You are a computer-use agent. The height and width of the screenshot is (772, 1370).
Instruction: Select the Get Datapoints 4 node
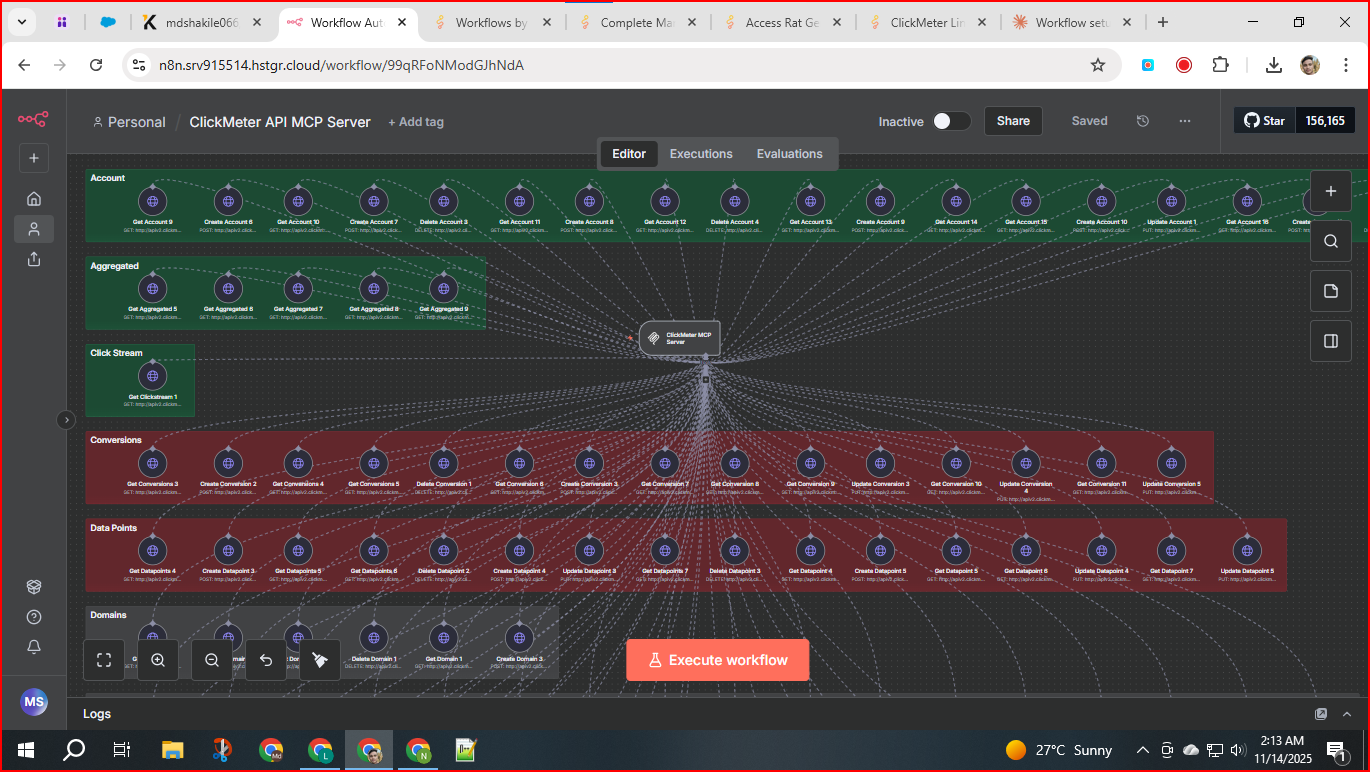[153, 550]
